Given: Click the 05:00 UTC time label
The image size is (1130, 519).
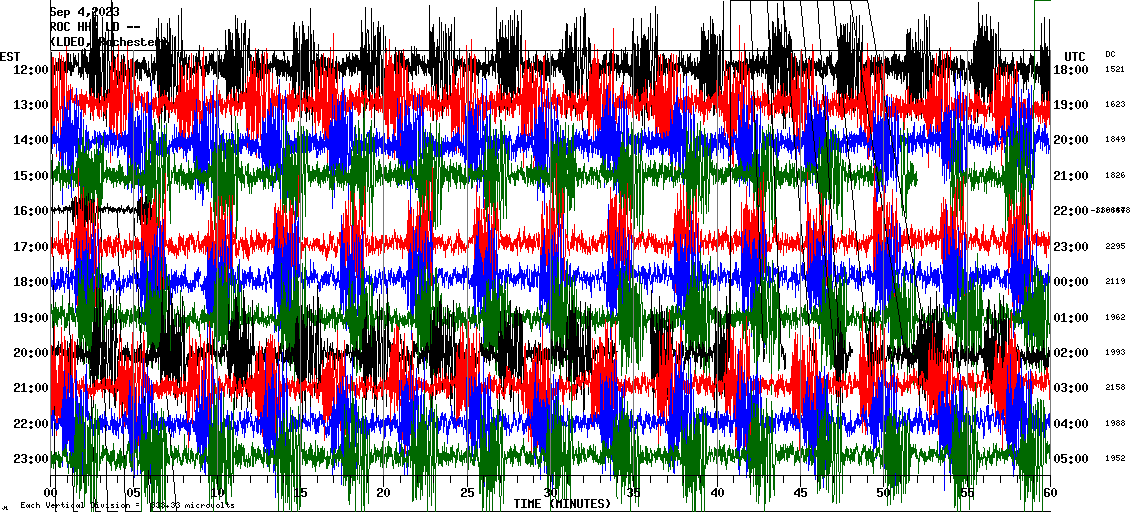Looking at the screenshot, I should pyautogui.click(x=1071, y=459).
